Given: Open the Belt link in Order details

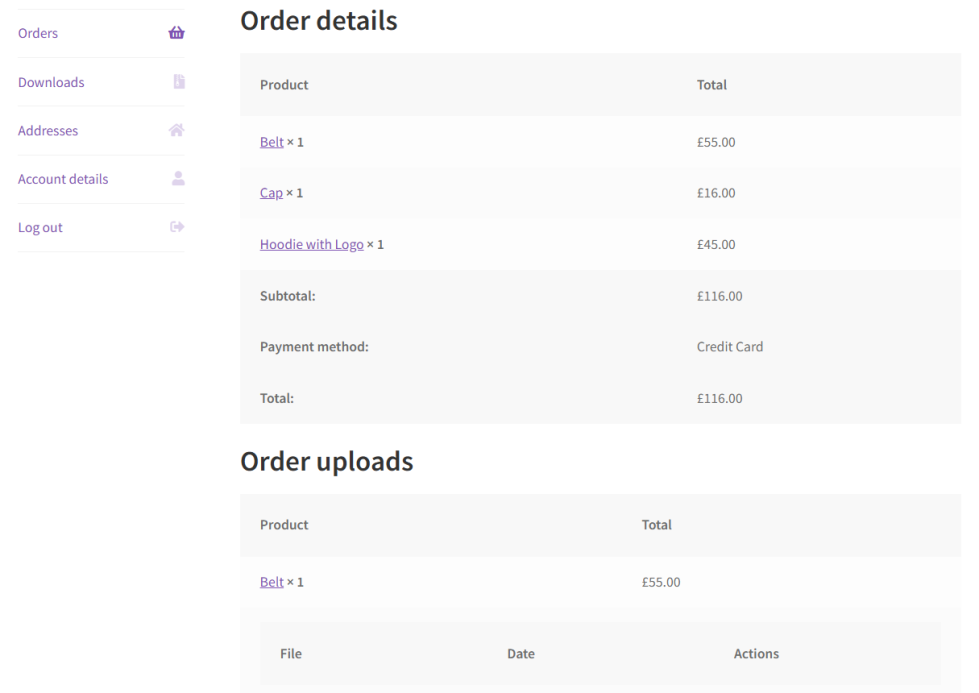Looking at the screenshot, I should pyautogui.click(x=271, y=142).
